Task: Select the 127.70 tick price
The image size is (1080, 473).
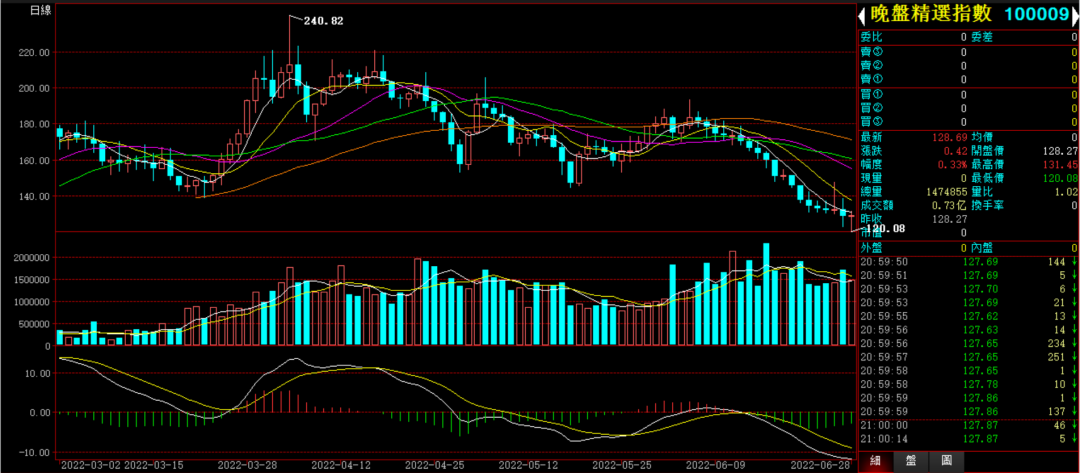Action: (978, 289)
